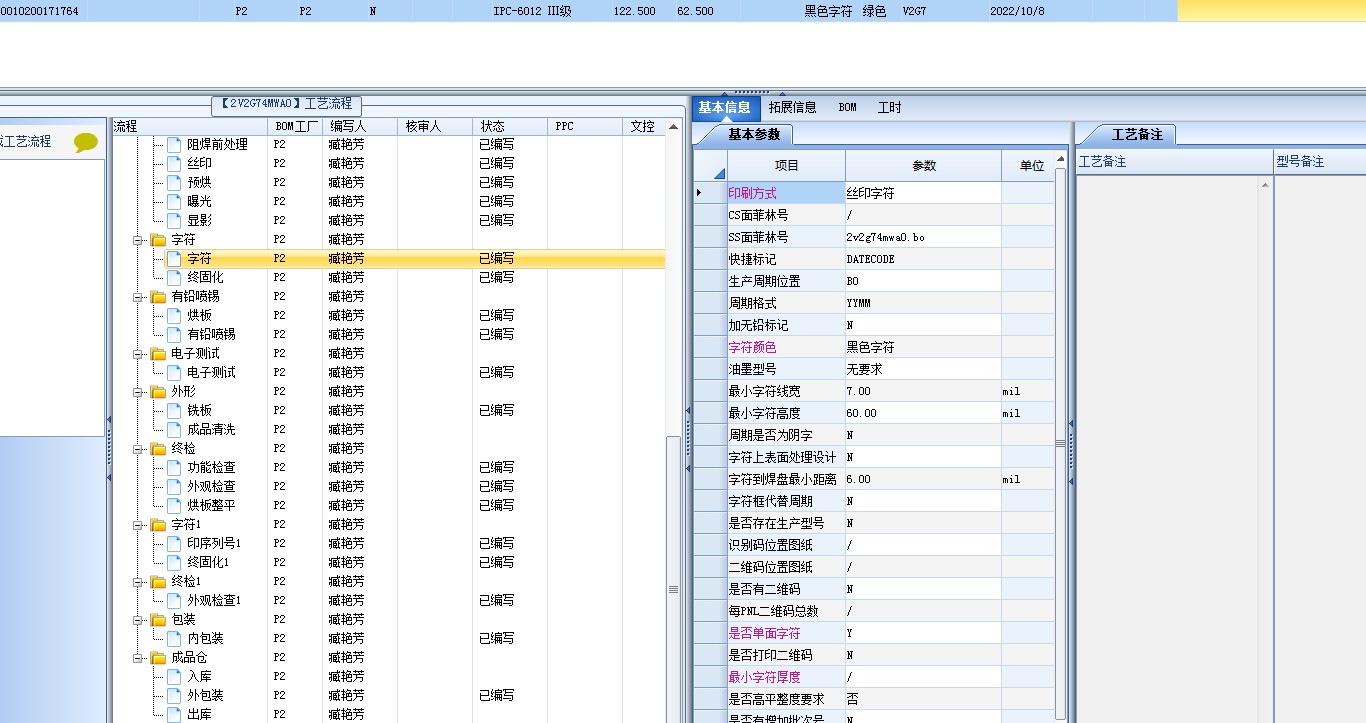Click the yellow chat bubble icon

[x=87, y=142]
